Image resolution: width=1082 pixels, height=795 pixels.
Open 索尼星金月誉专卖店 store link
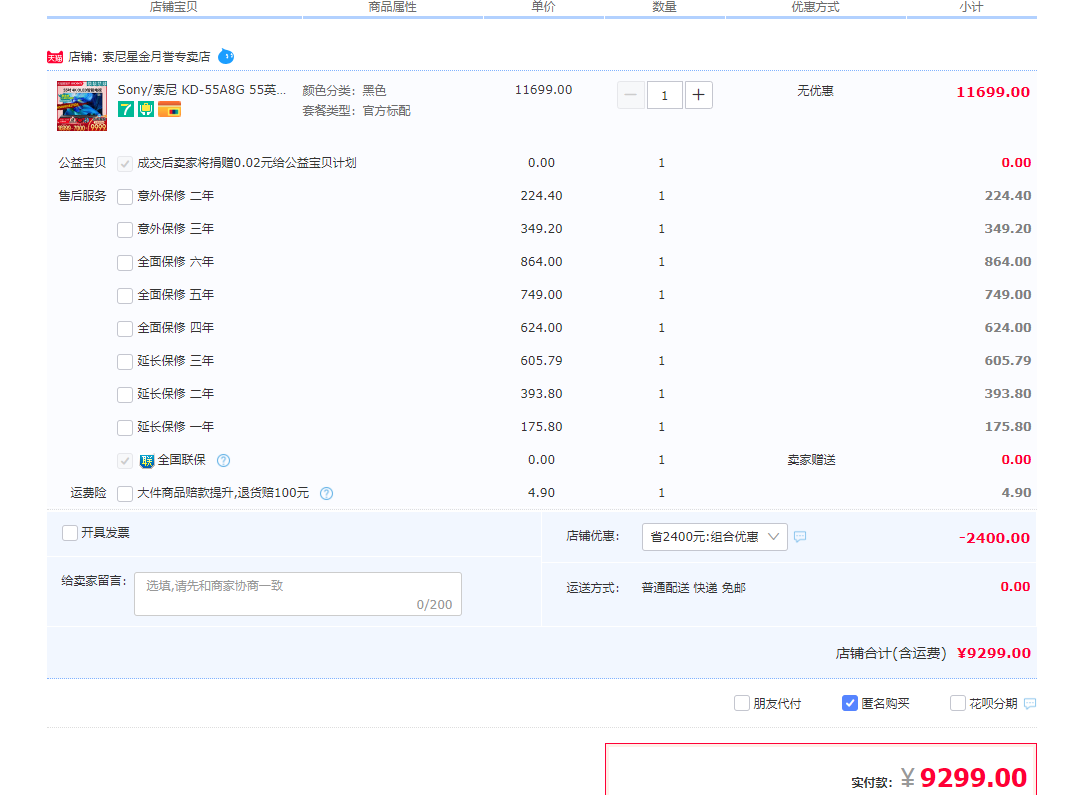pos(156,57)
